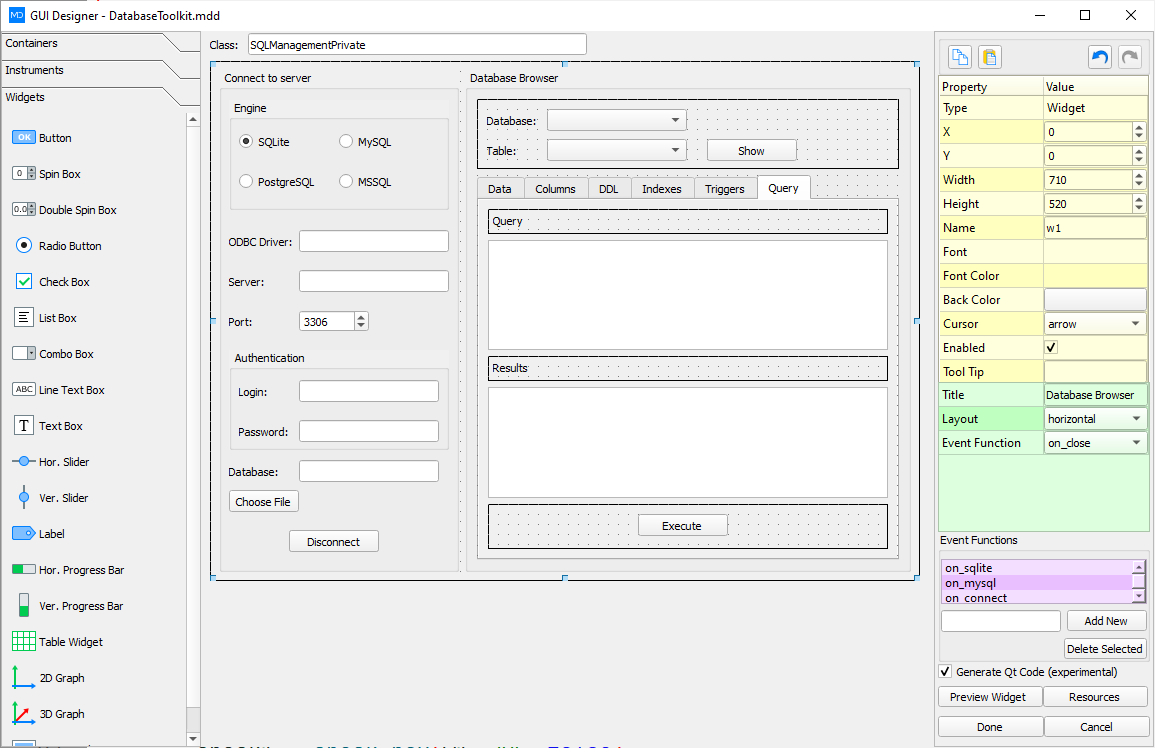Select the List Box widget icon
Screen dimensions: 1155x748
tap(24, 318)
